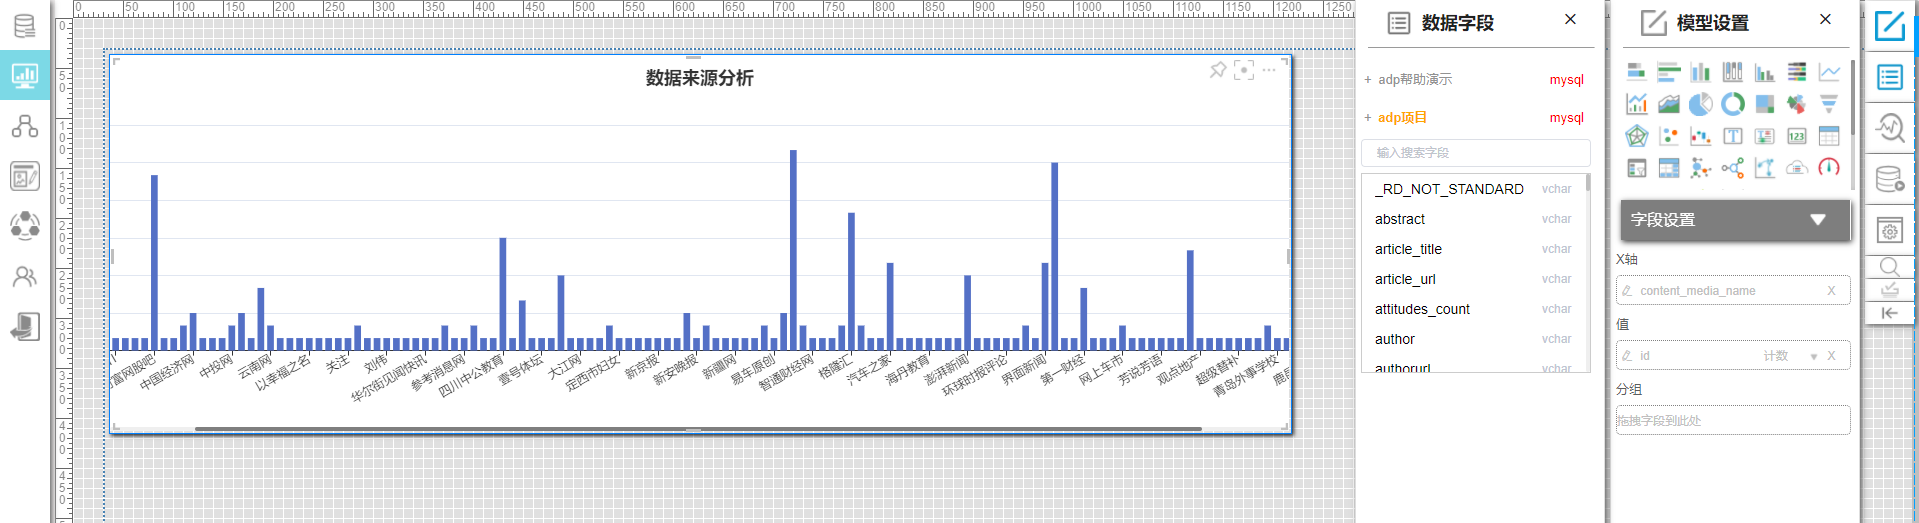Close the 数据字段 panel
The width and height of the screenshot is (1919, 523).
point(1570,20)
